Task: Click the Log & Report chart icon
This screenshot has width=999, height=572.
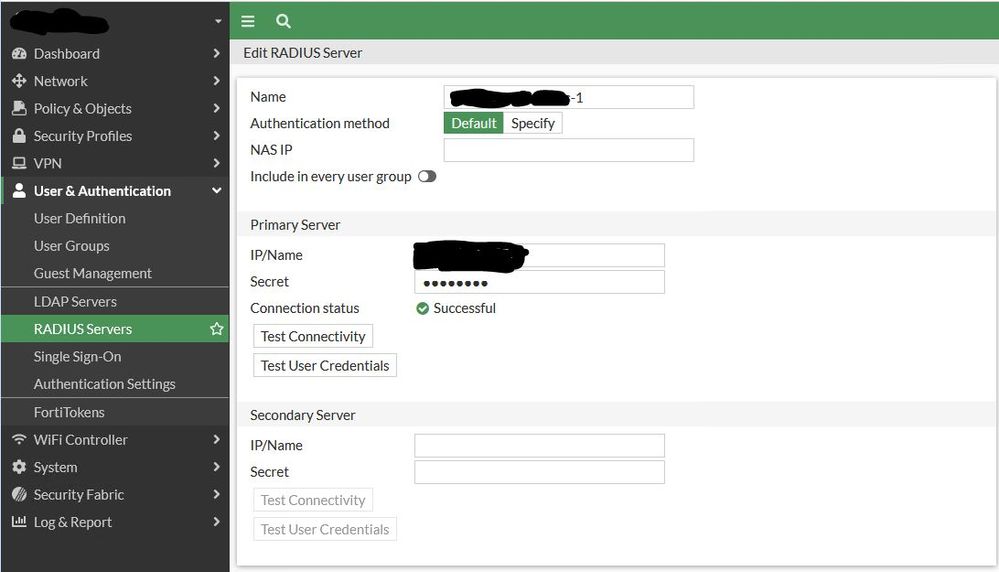Action: pyautogui.click(x=19, y=522)
